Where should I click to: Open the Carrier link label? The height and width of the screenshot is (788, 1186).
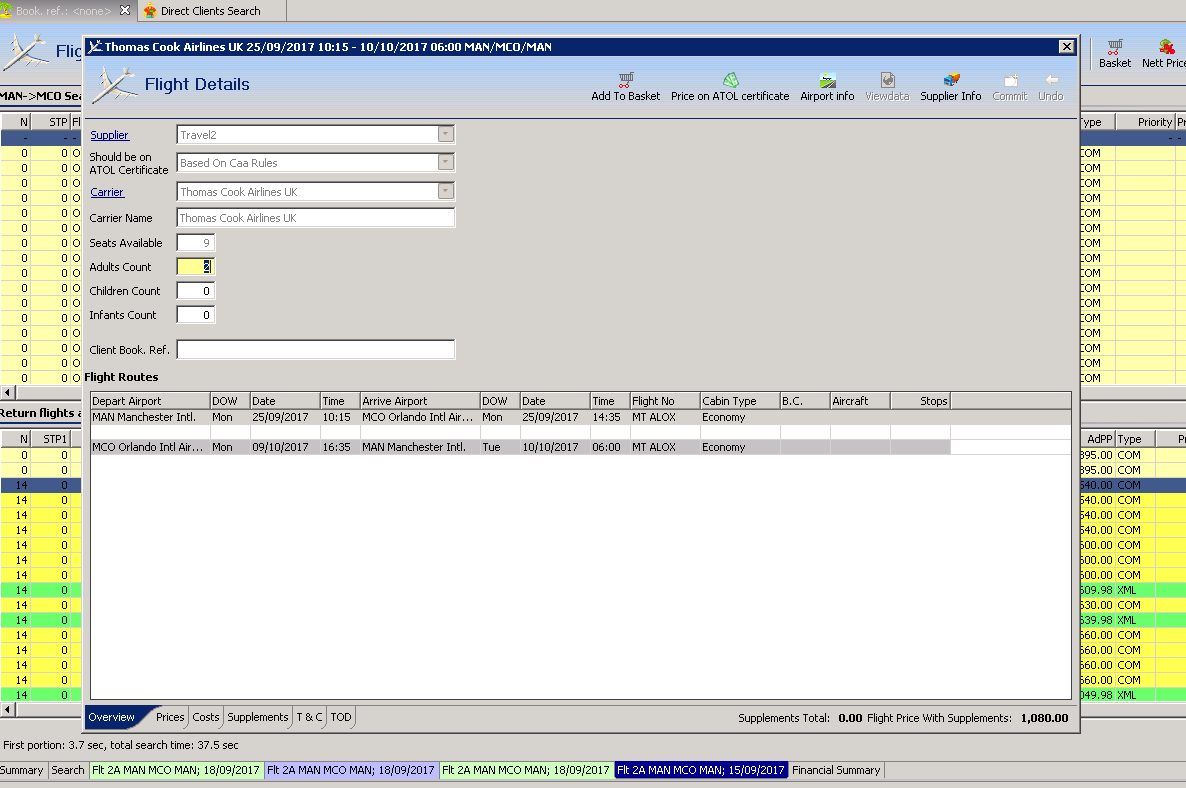click(107, 192)
